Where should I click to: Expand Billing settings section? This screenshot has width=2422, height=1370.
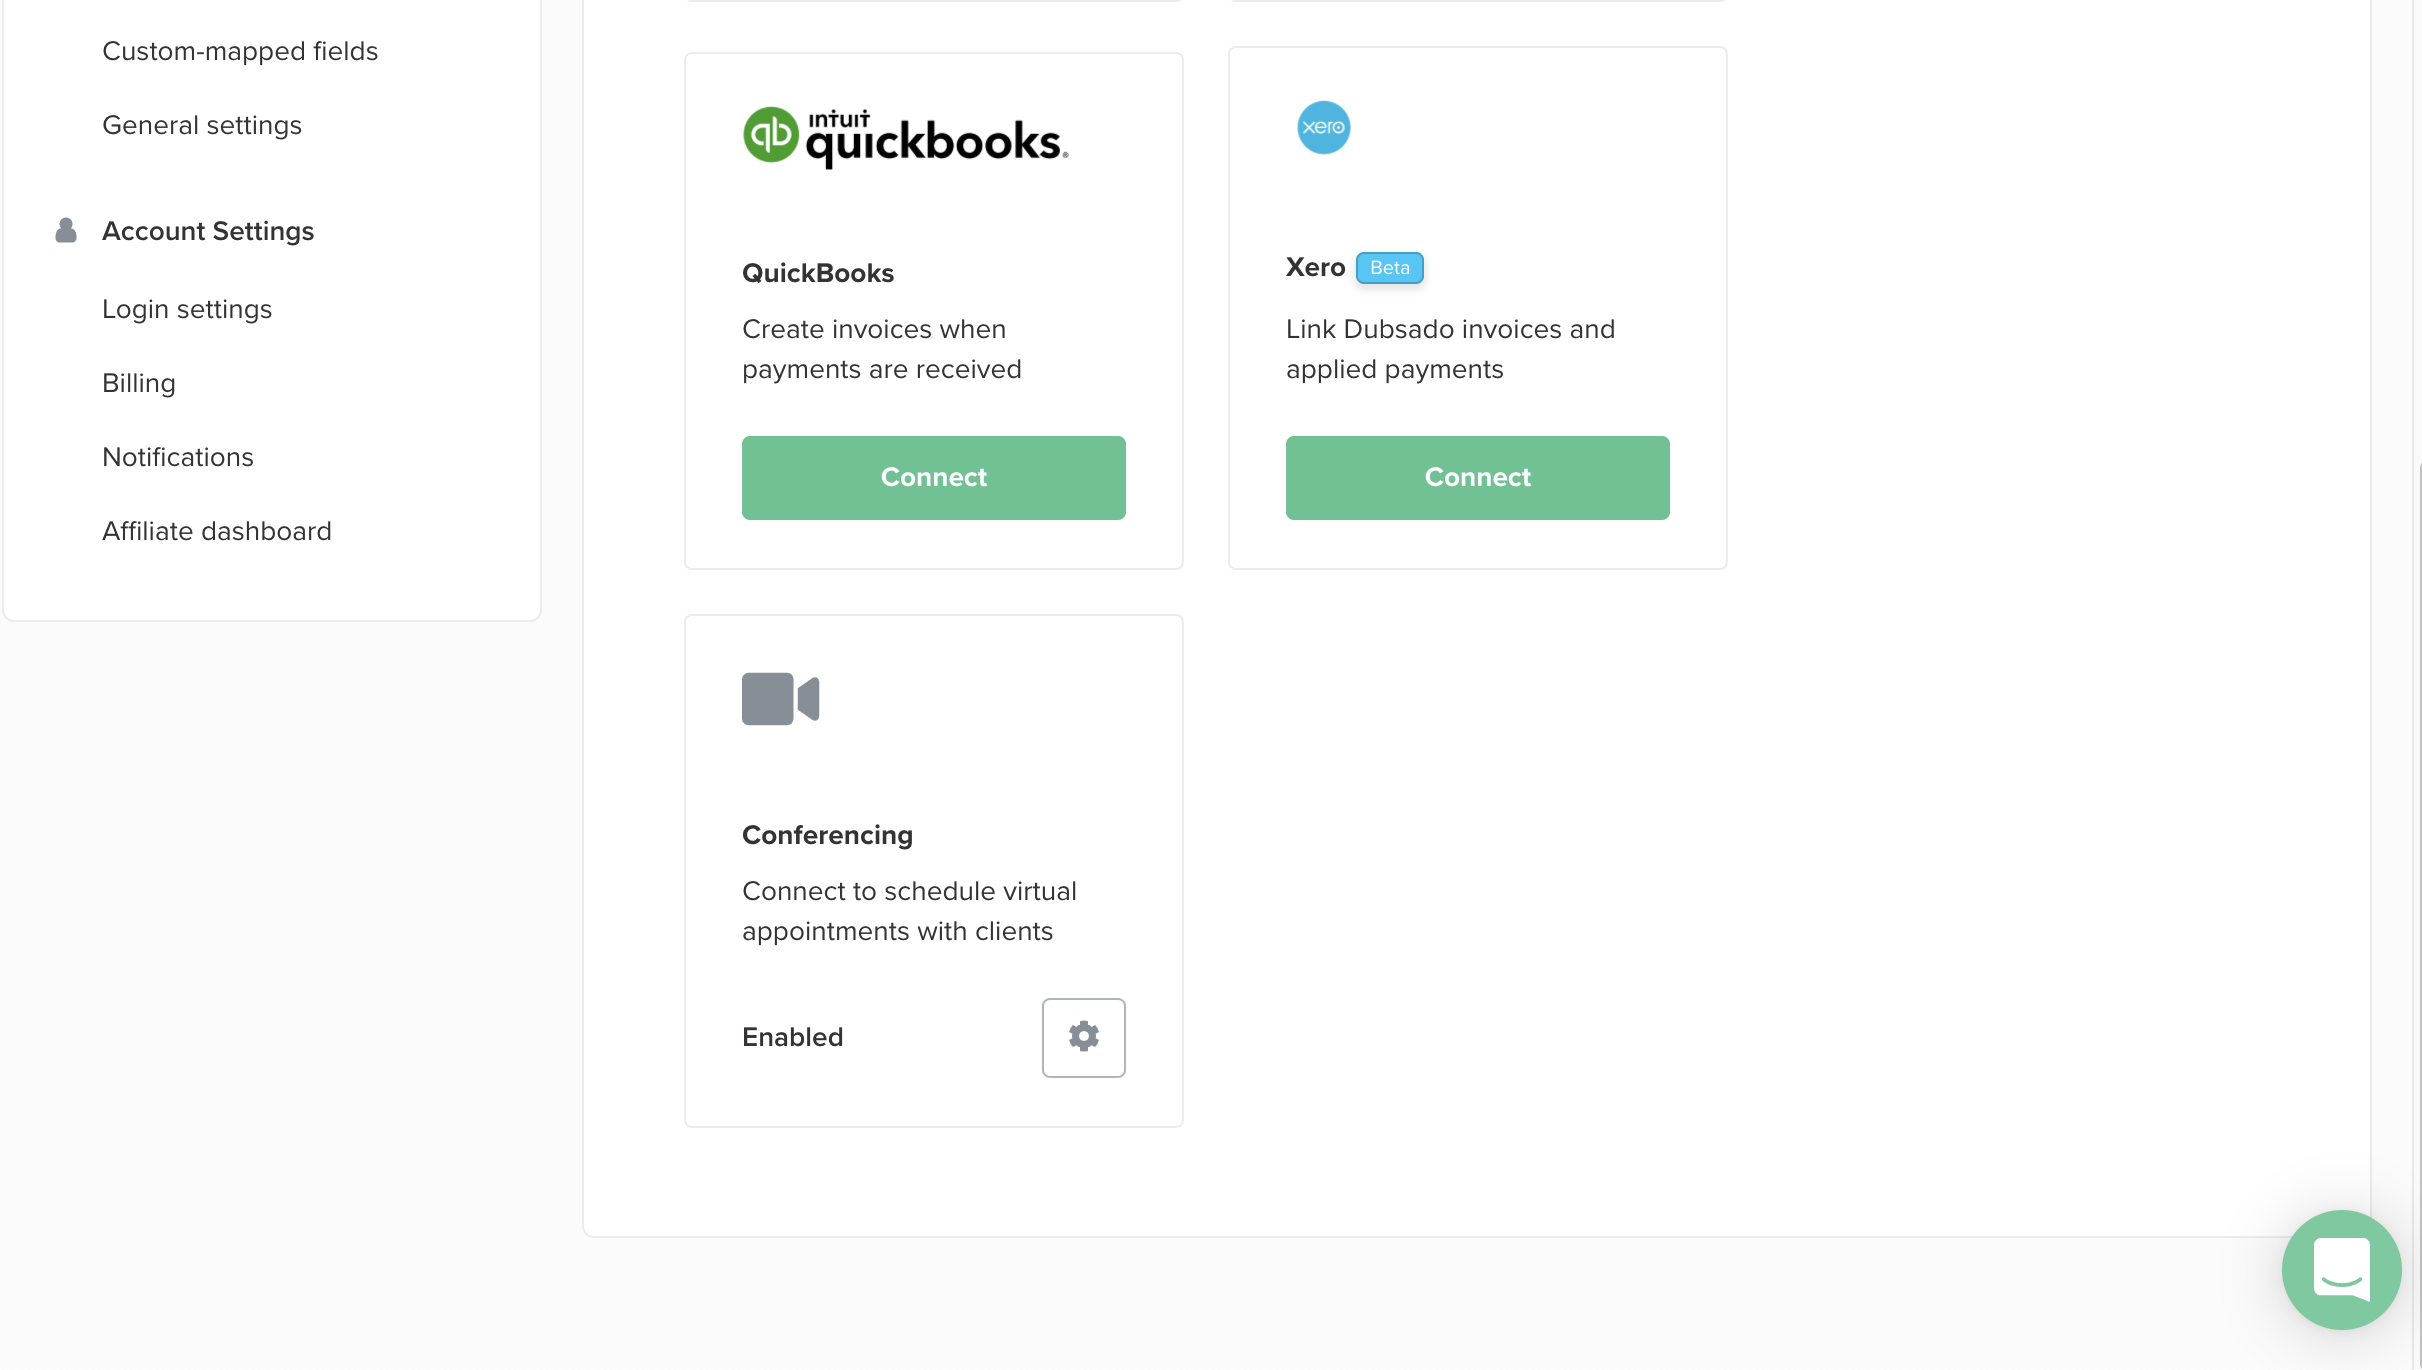click(x=138, y=382)
